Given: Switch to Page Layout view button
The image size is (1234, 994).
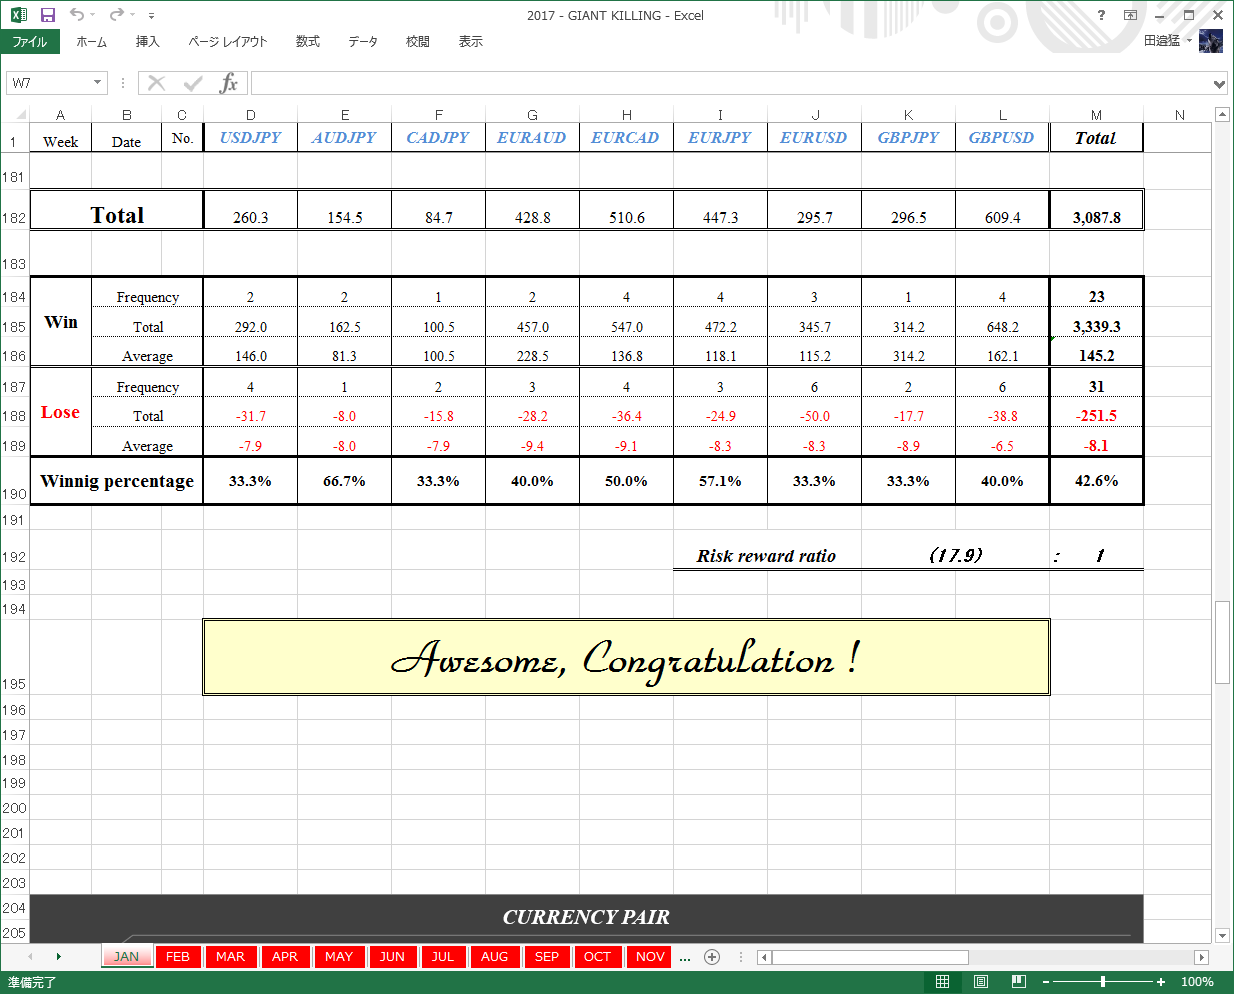Looking at the screenshot, I should (981, 982).
